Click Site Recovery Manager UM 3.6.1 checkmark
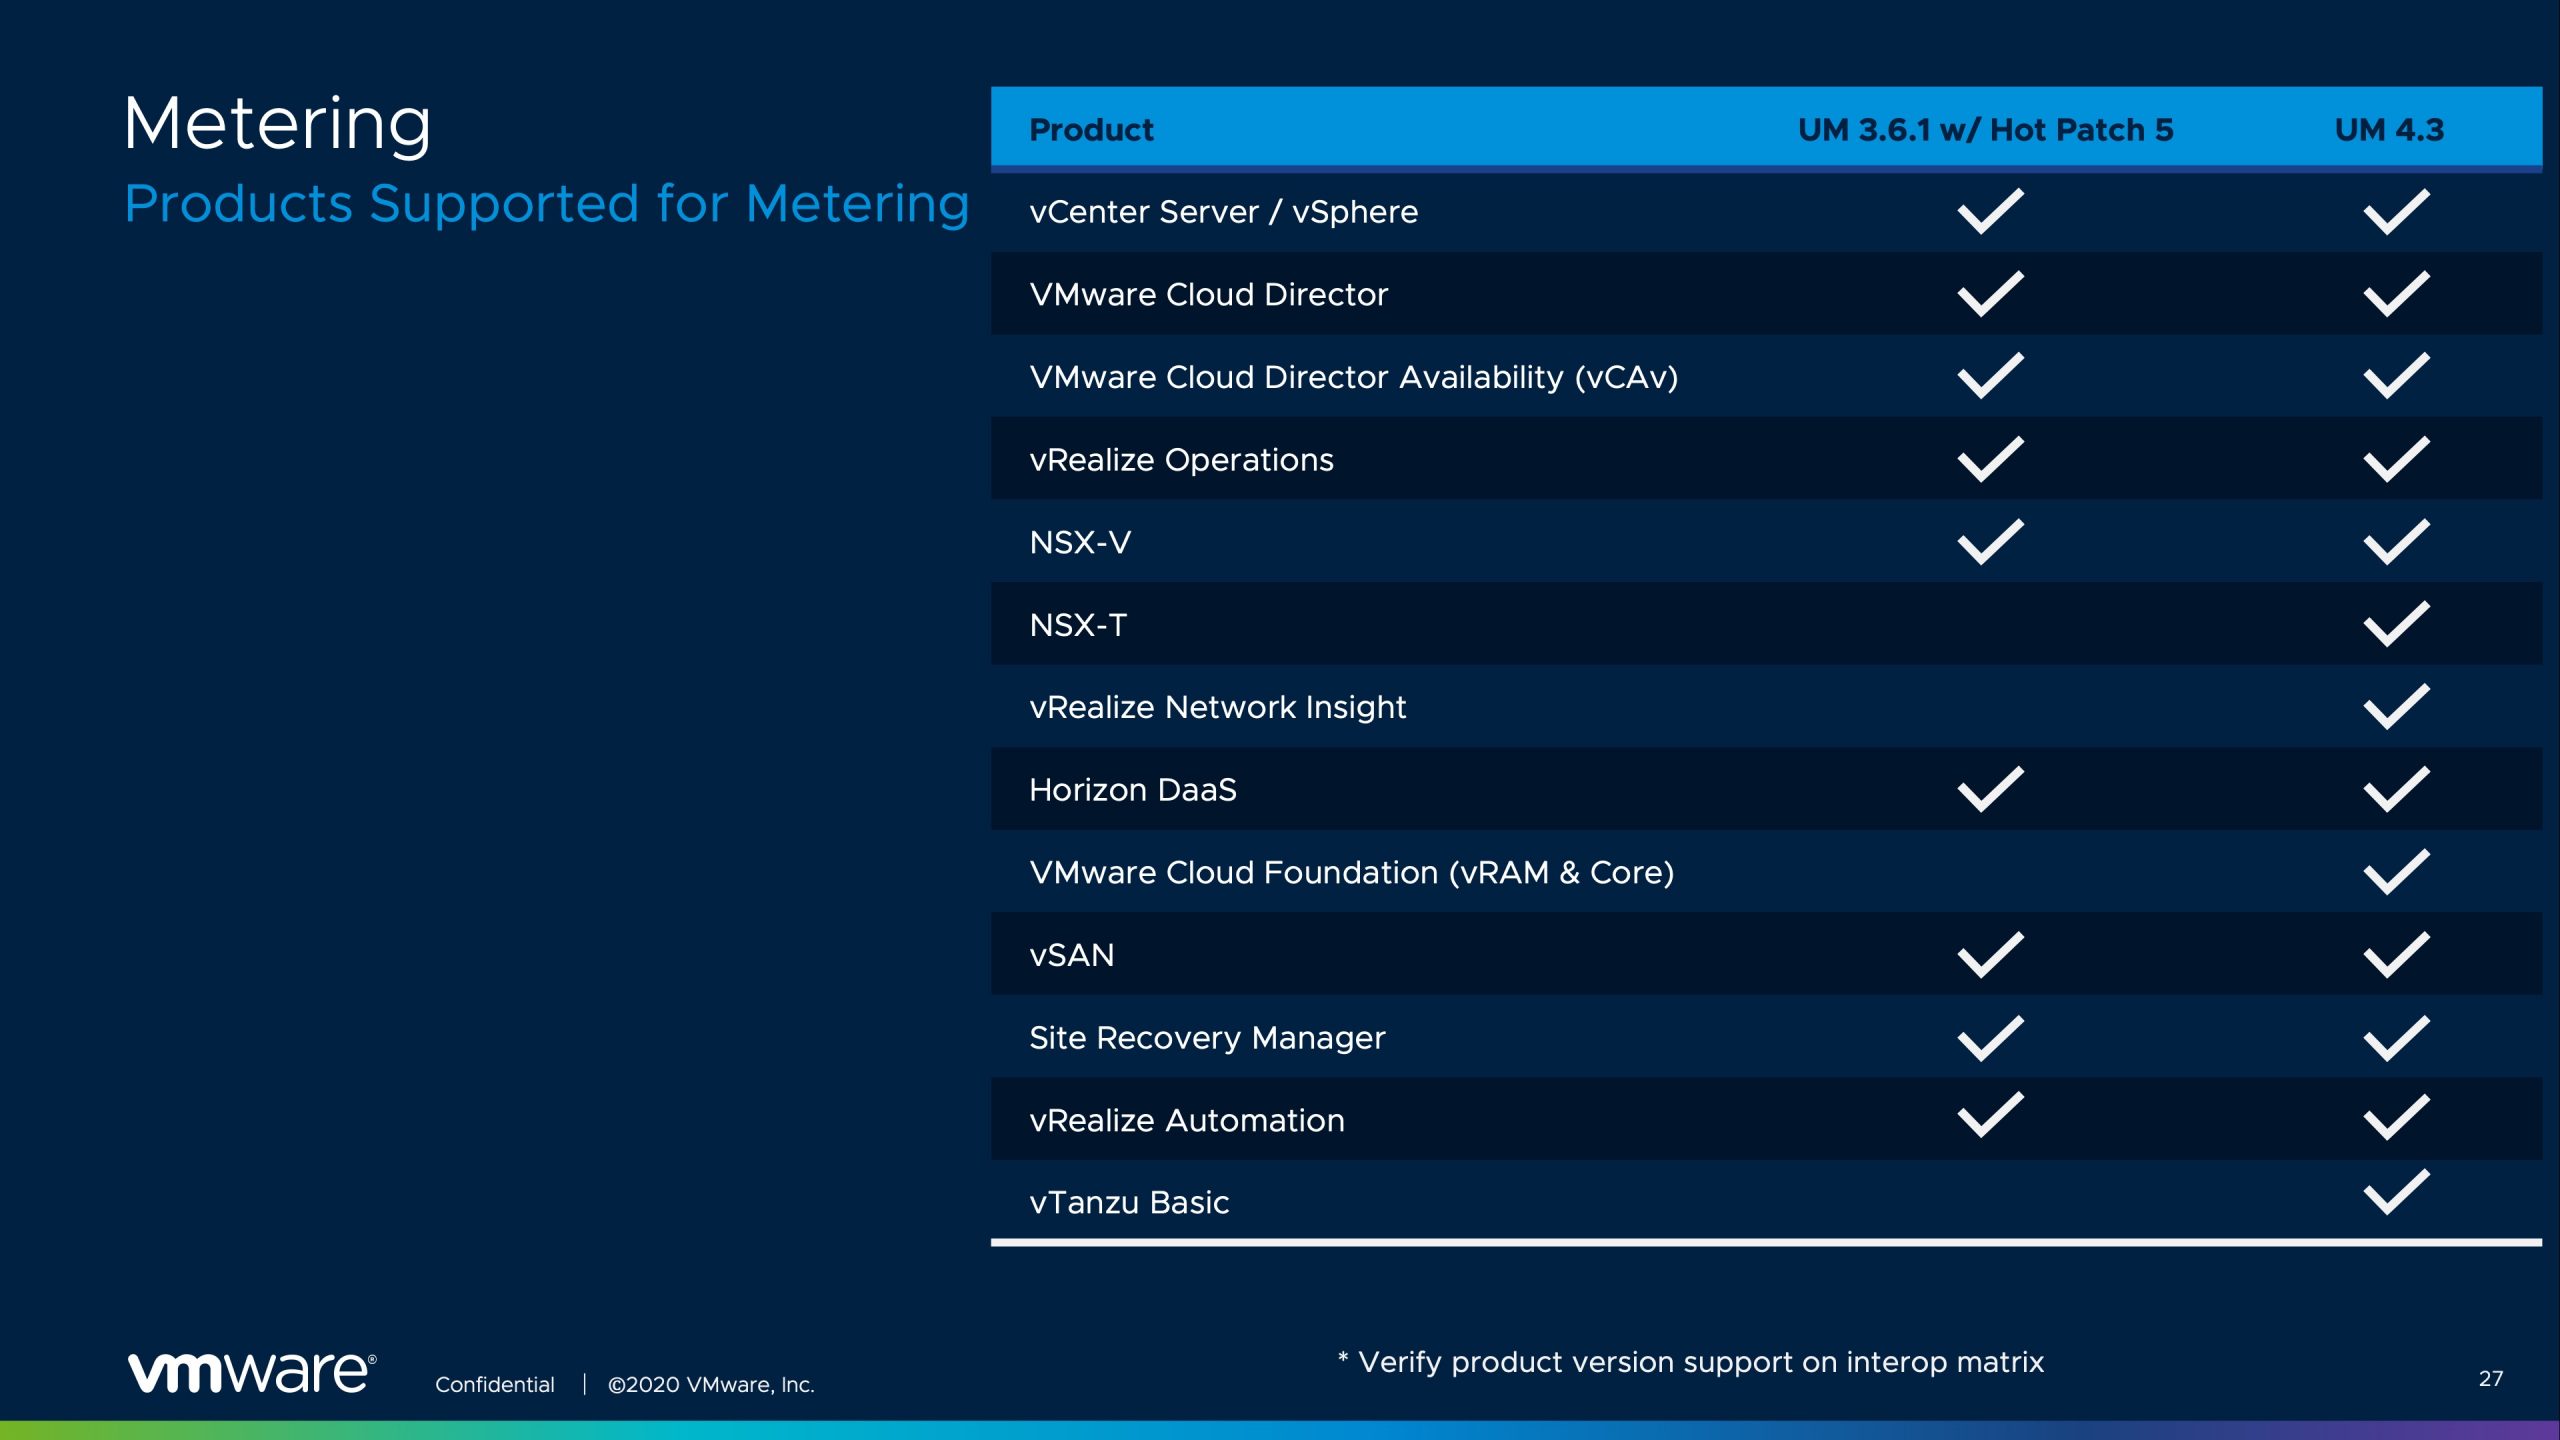2560x1440 pixels. coord(1990,1037)
